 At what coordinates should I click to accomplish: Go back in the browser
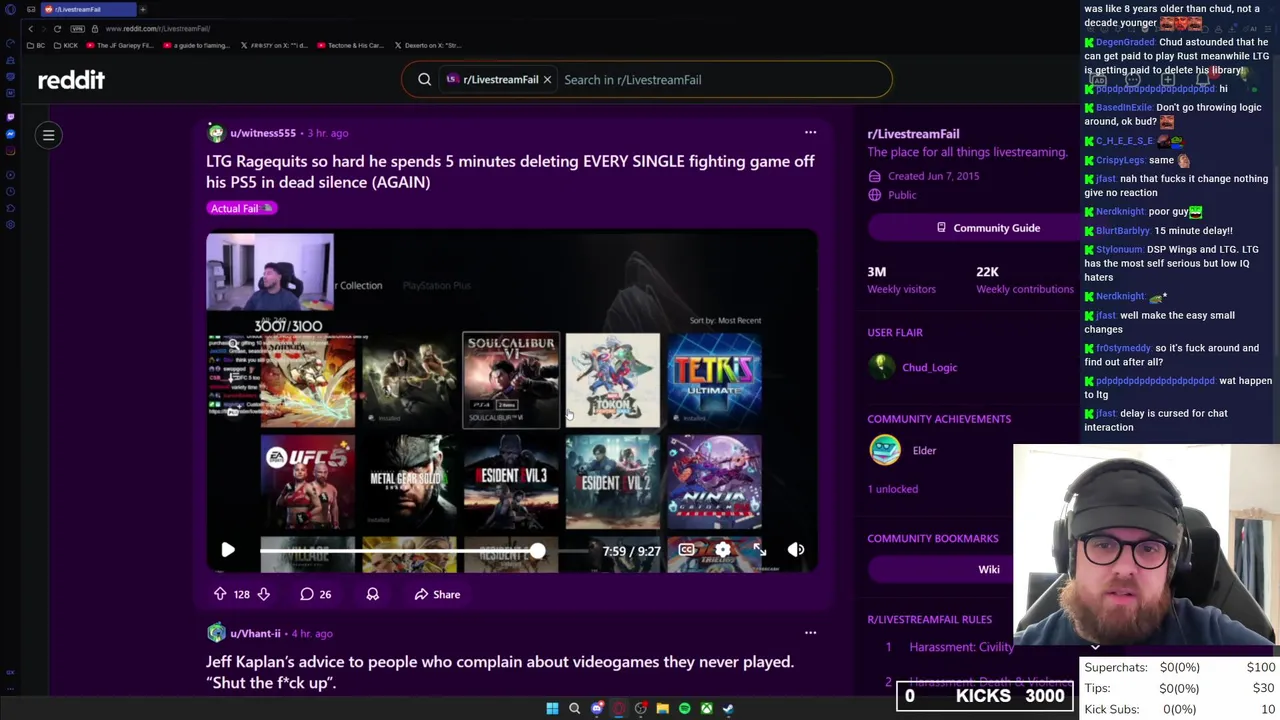(30, 28)
